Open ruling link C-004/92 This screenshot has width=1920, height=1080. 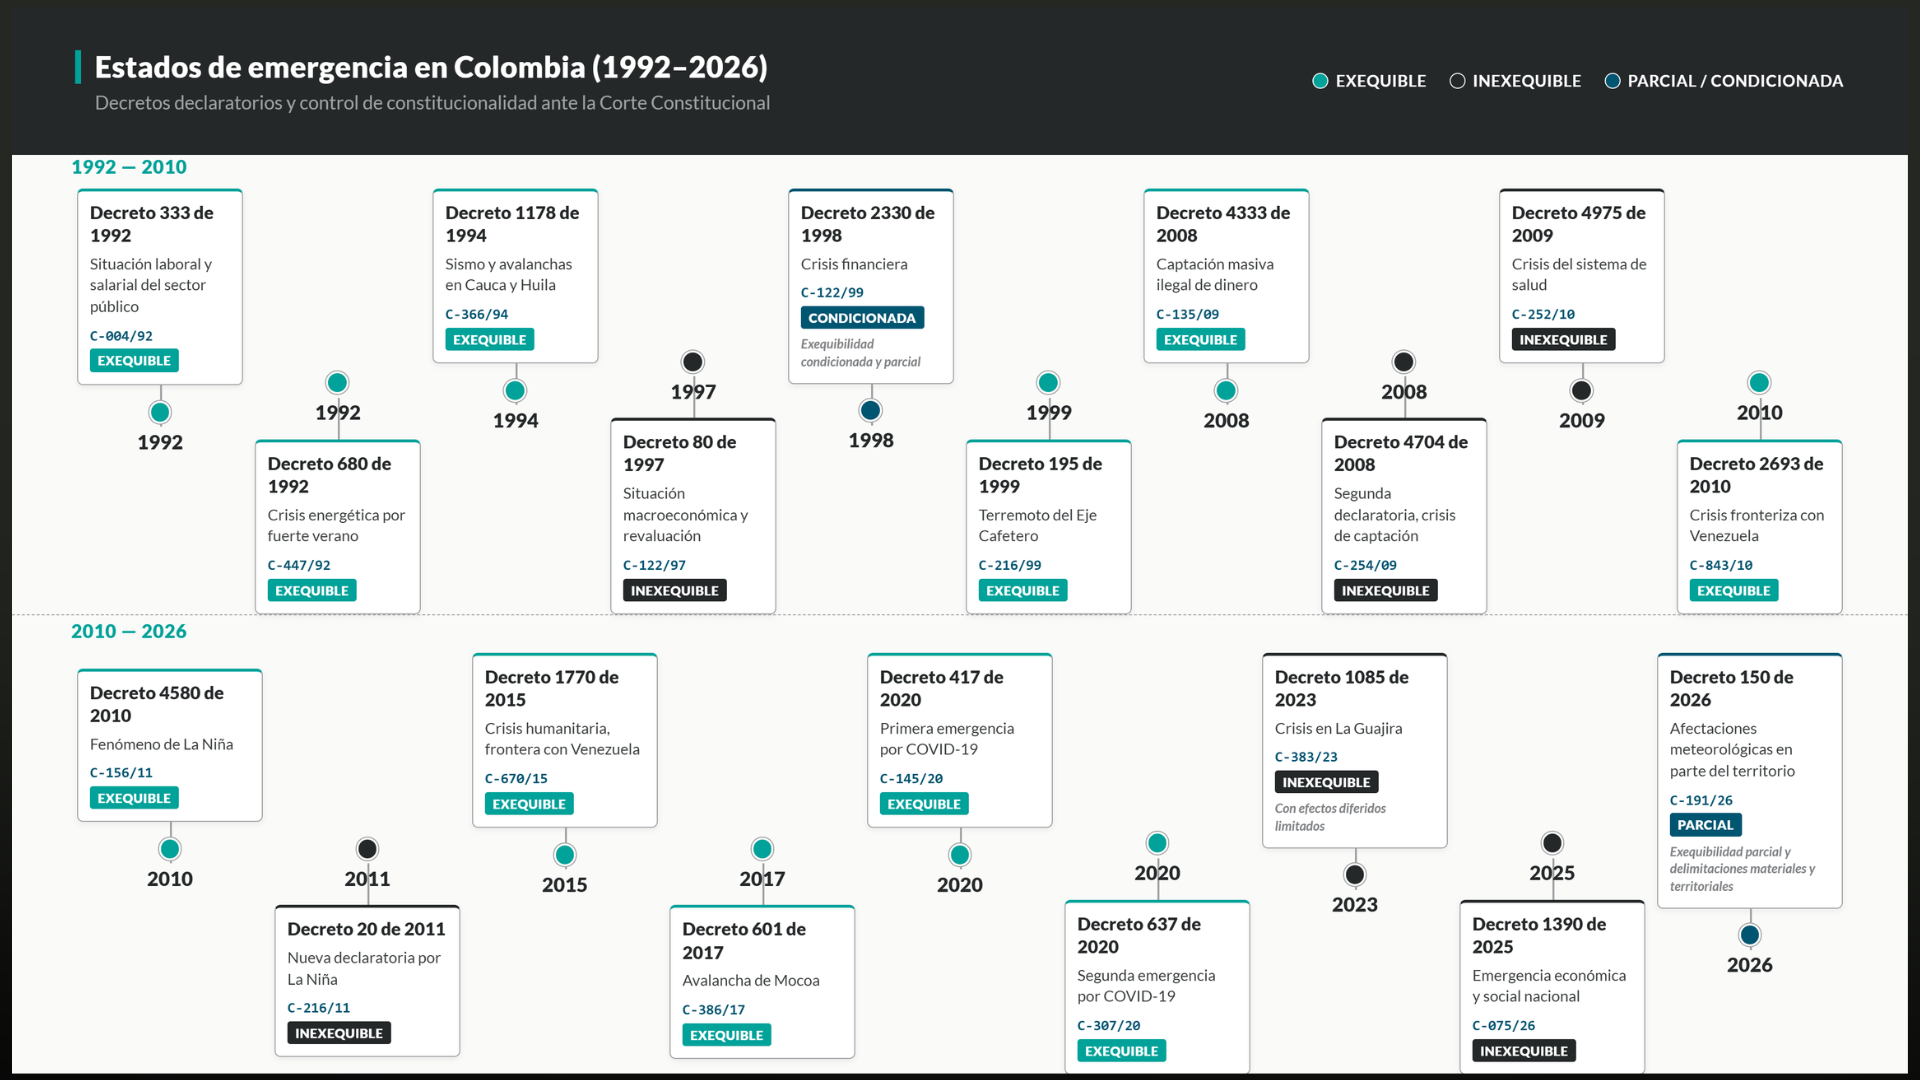121,336
